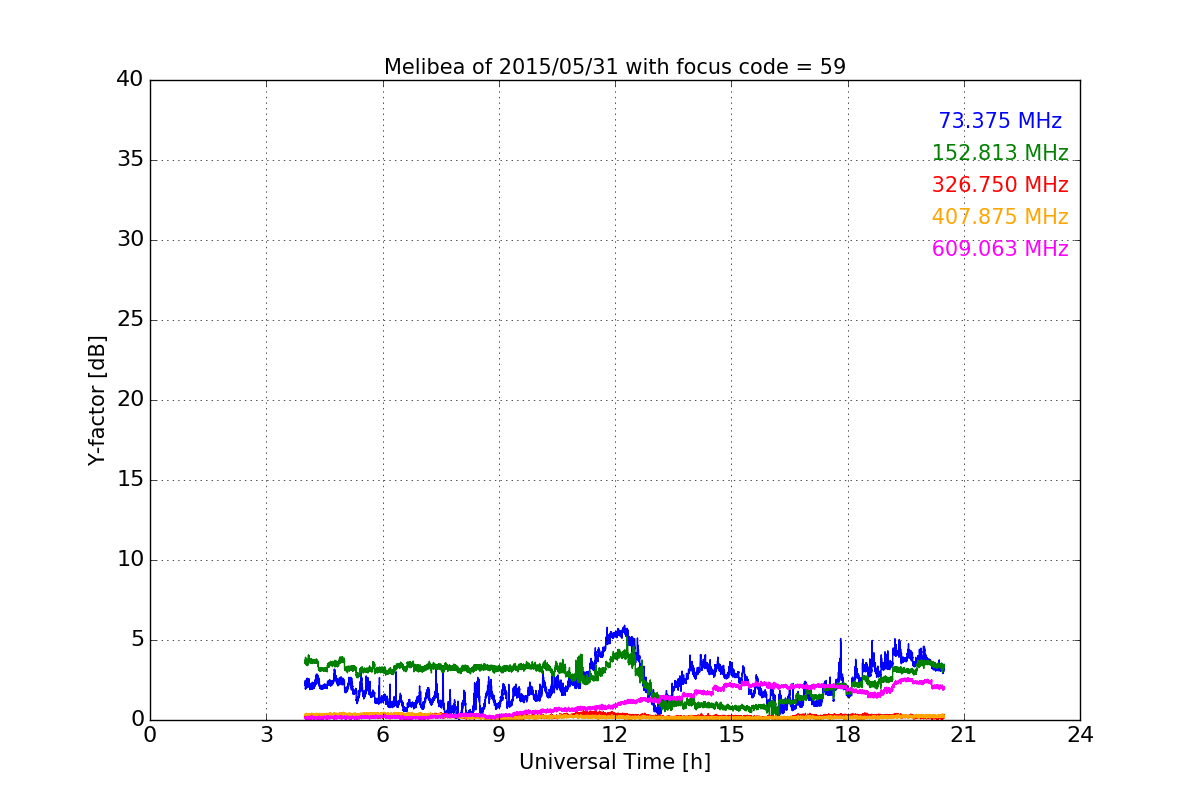
Task: Click the y-axis tick label 35
Action: (x=130, y=160)
